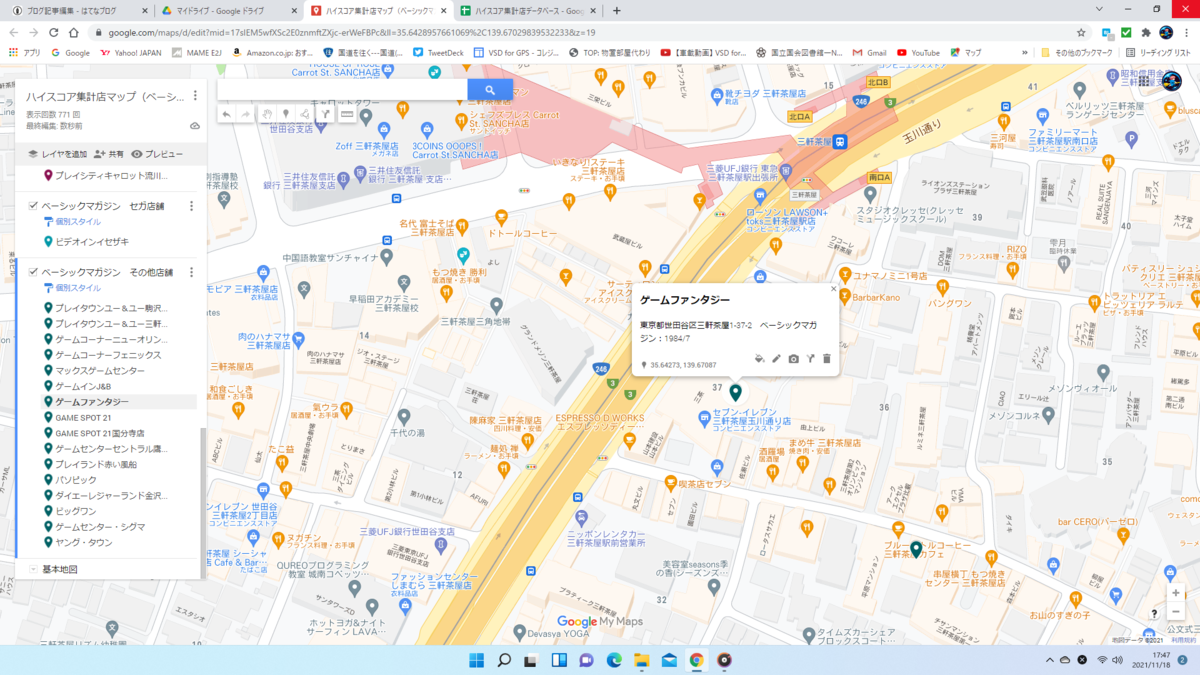Undo the last map edit

tap(226, 115)
